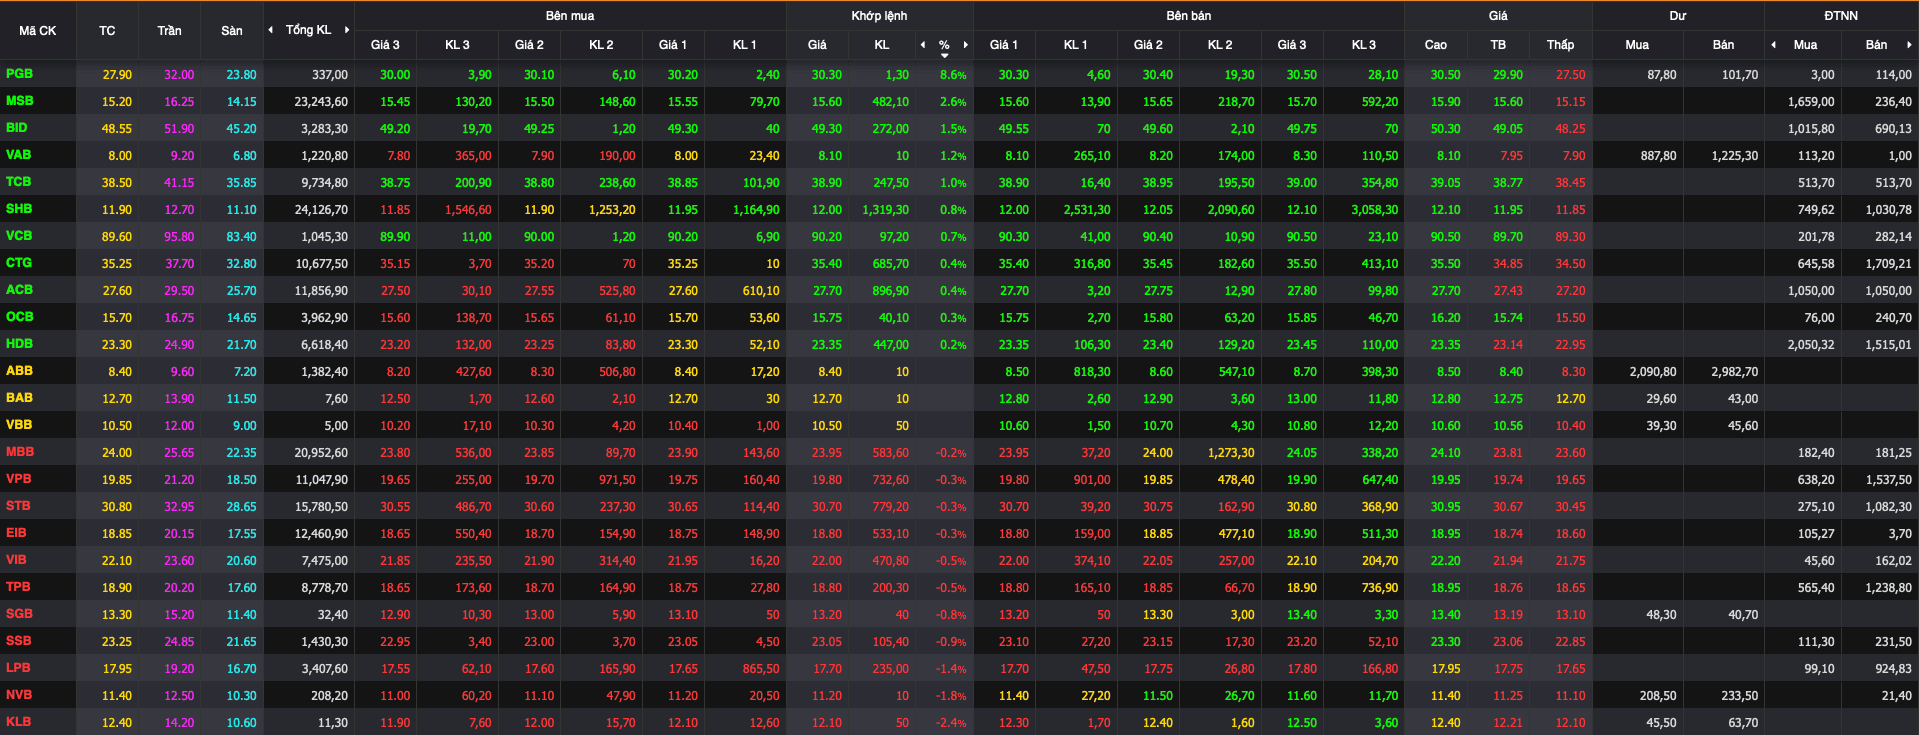1919x735 pixels.
Task: Click CTG foreign sell value 1,709,21
Action: click(x=1888, y=264)
